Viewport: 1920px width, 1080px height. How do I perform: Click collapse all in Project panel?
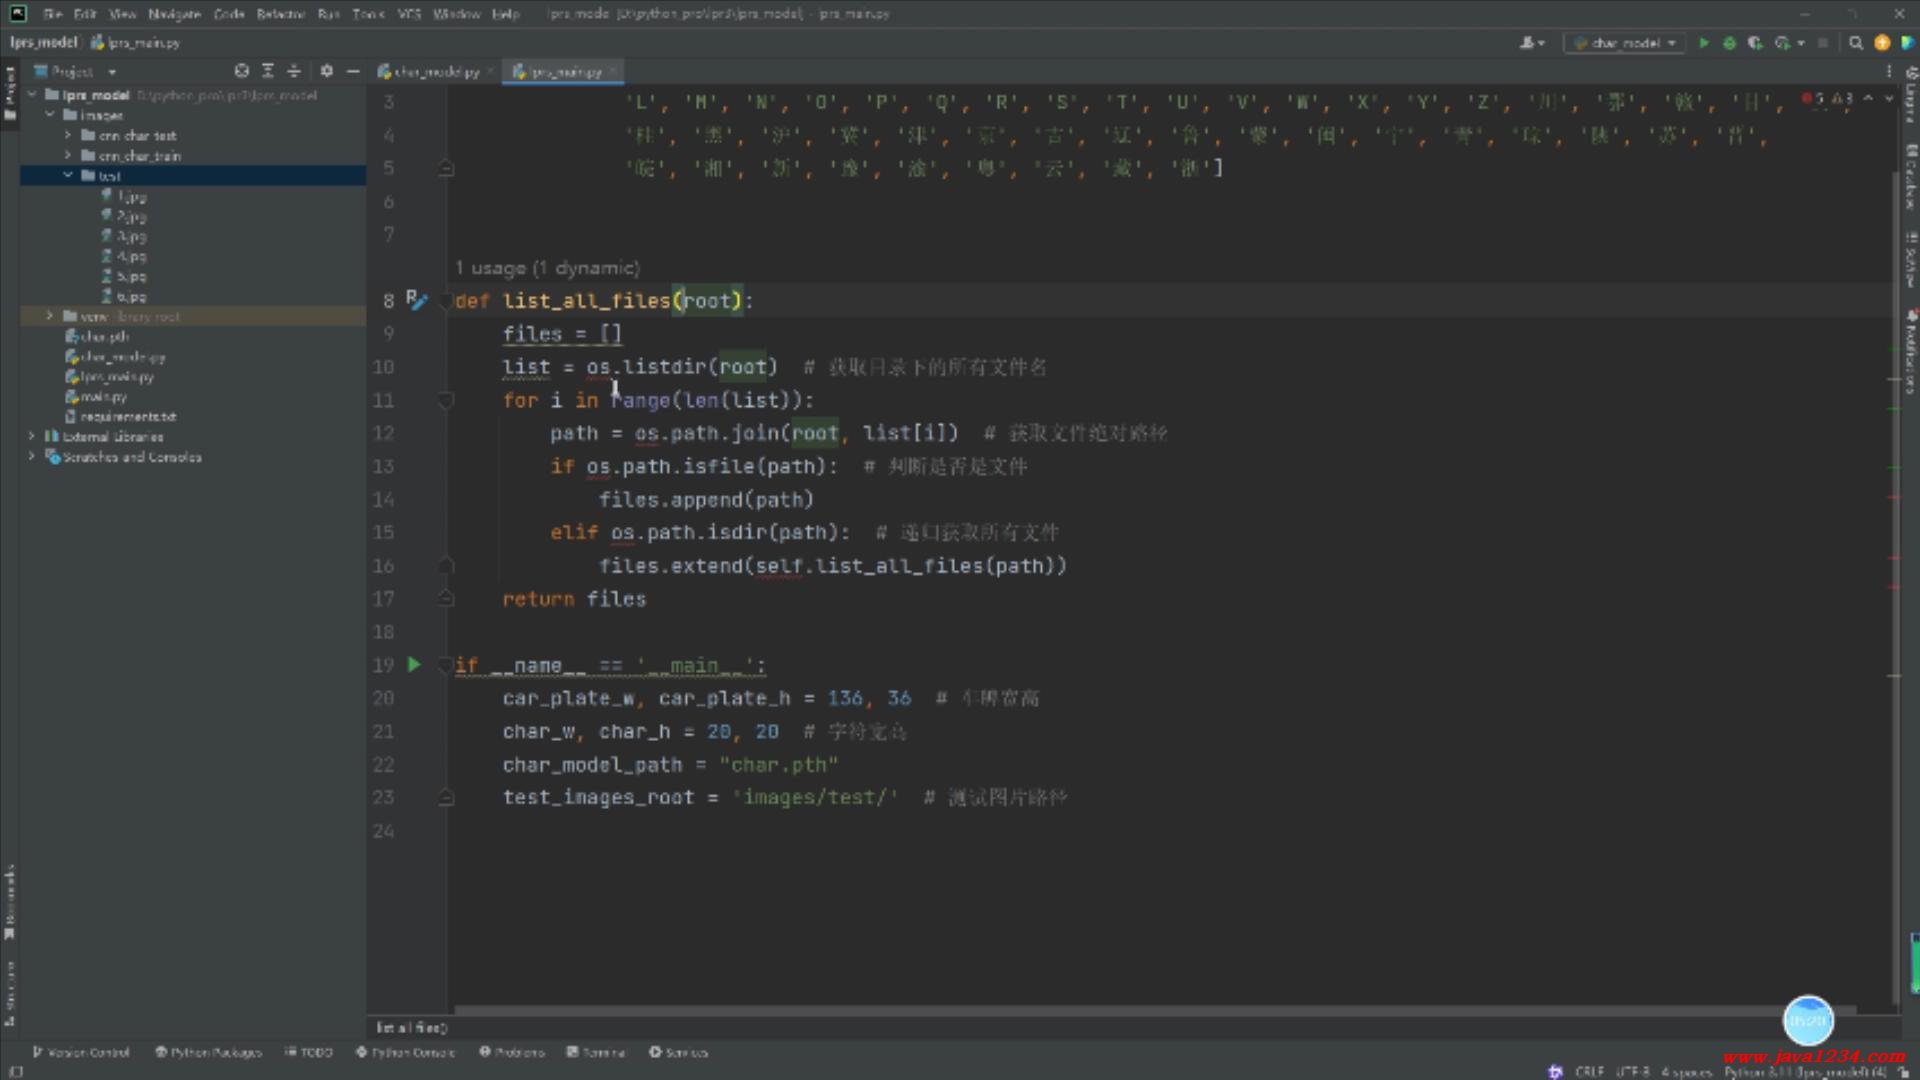pyautogui.click(x=294, y=71)
